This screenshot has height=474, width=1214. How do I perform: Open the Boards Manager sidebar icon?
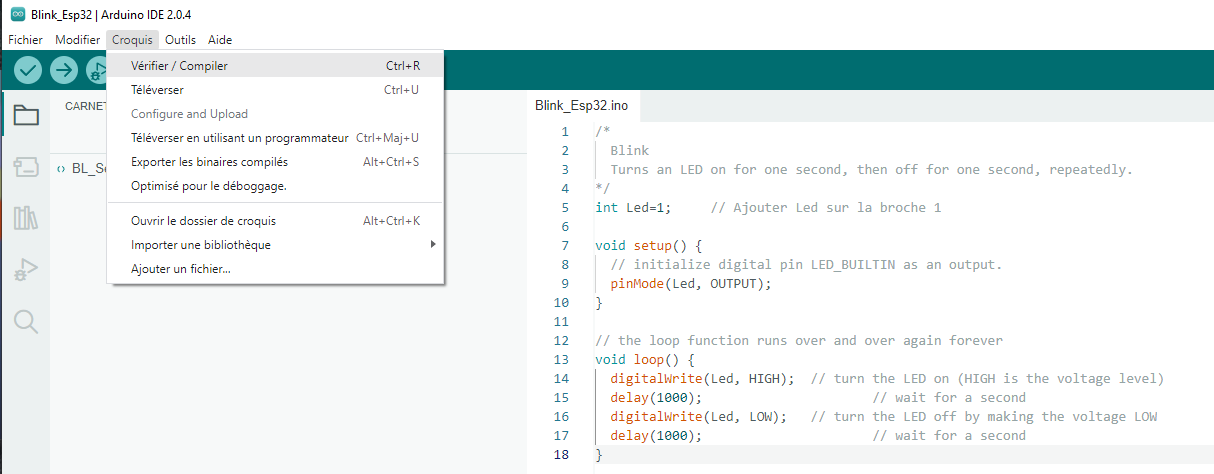coord(26,167)
